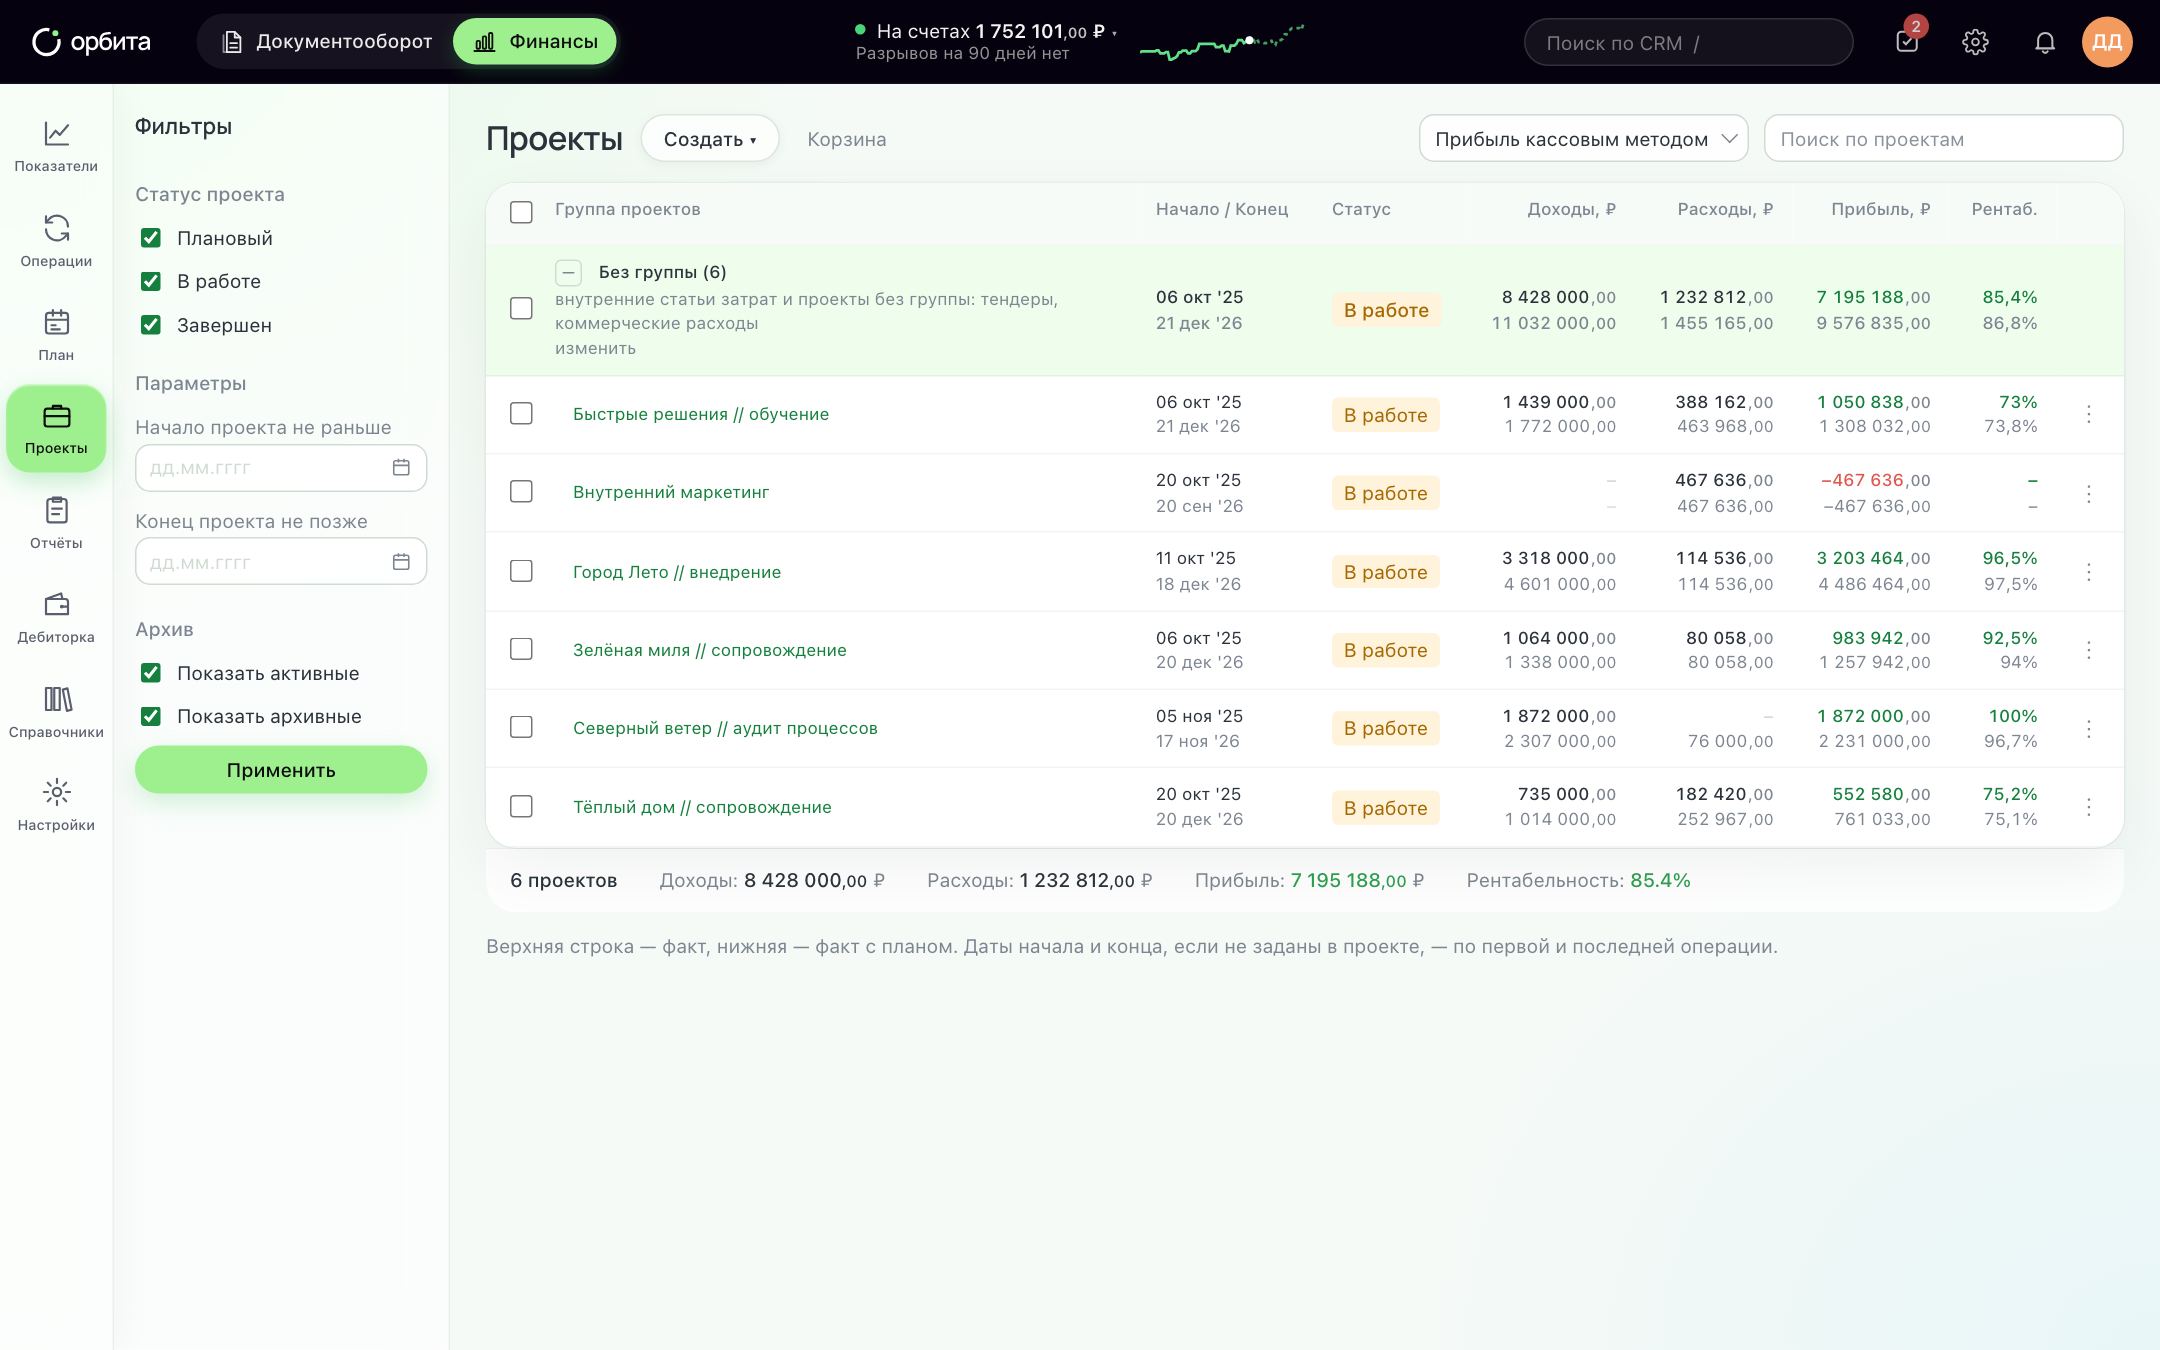Switch to the Финансы tab

[535, 42]
